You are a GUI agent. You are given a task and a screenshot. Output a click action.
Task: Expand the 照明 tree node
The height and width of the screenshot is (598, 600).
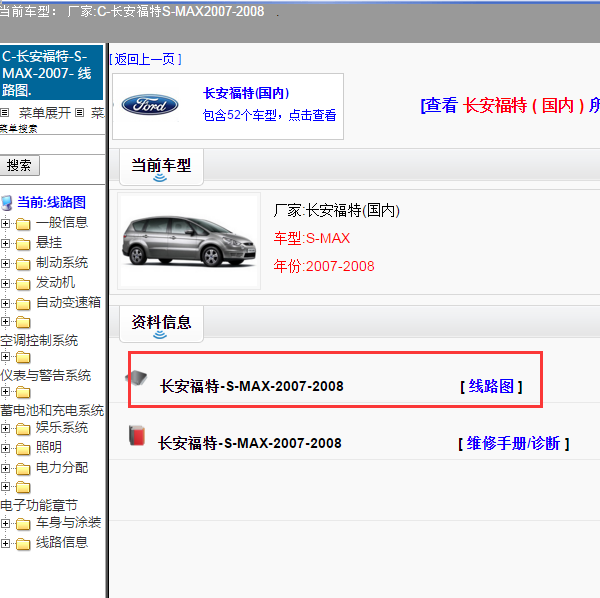pos(5,448)
